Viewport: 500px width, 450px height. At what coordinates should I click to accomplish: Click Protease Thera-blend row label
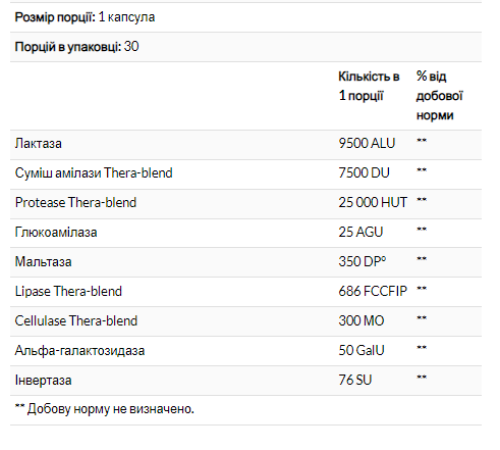[x=76, y=202]
